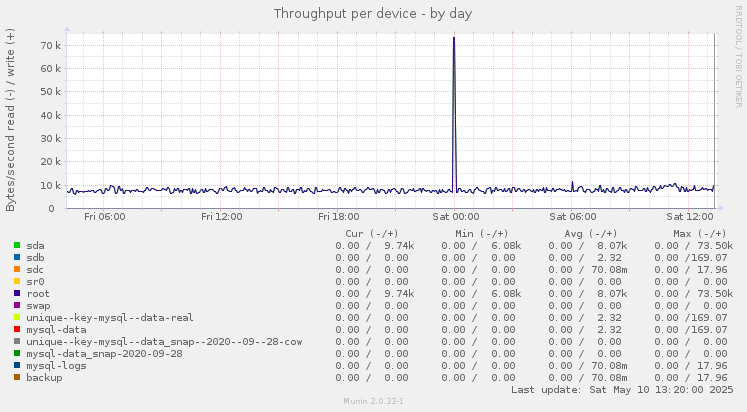Click the sdc average value 70.08m
The width and height of the screenshot is (747, 412).
[x=609, y=270]
